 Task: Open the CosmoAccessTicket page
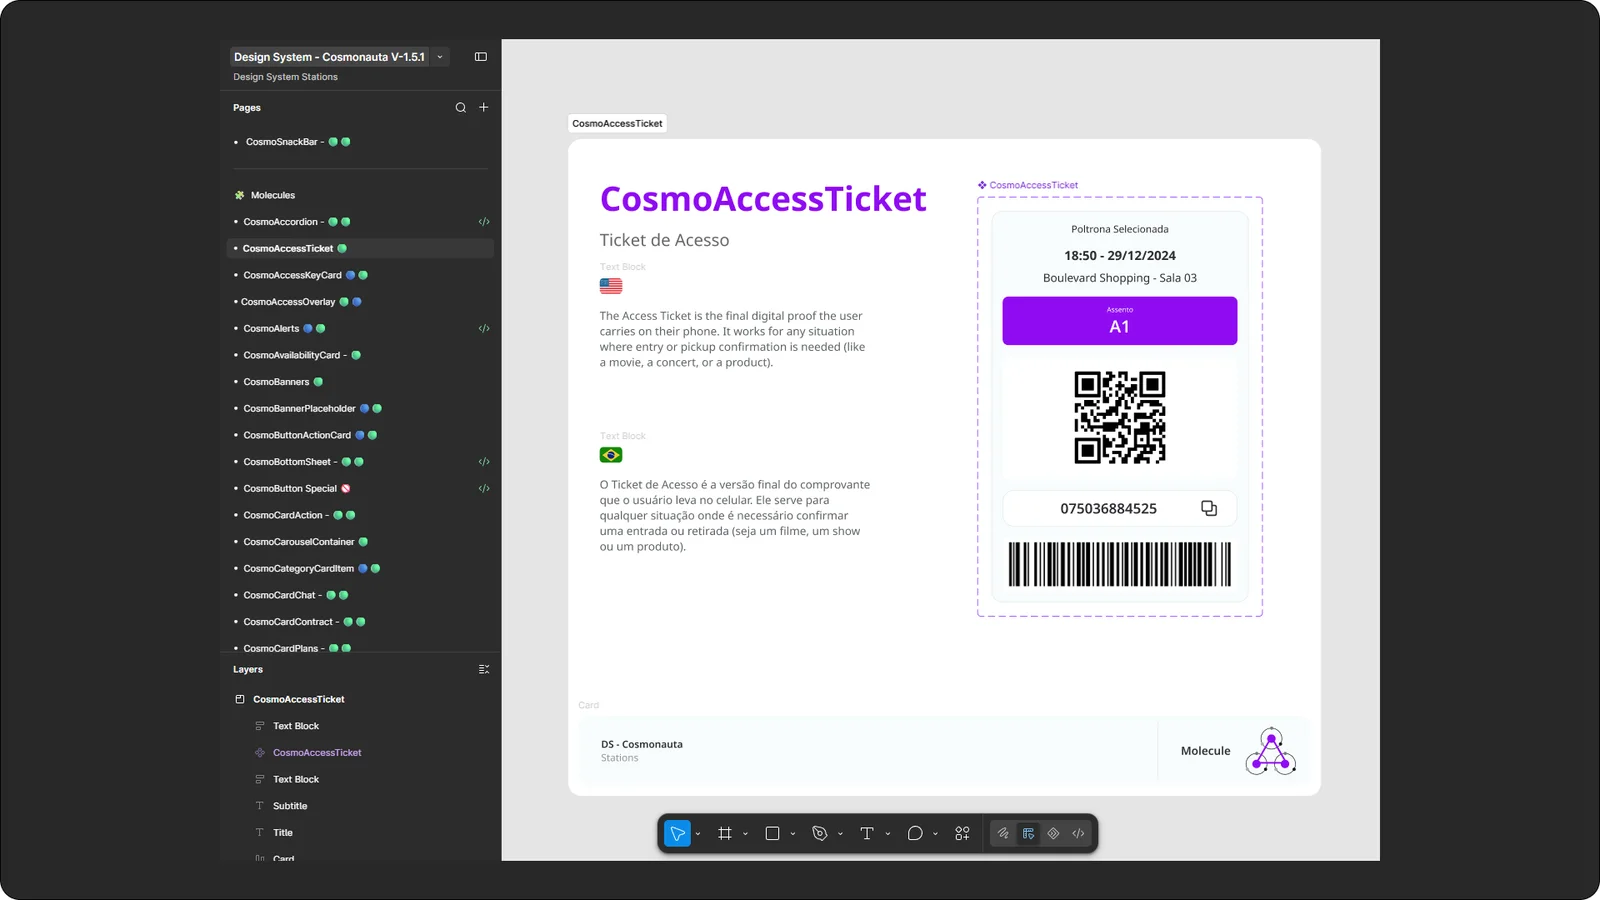[360, 248]
